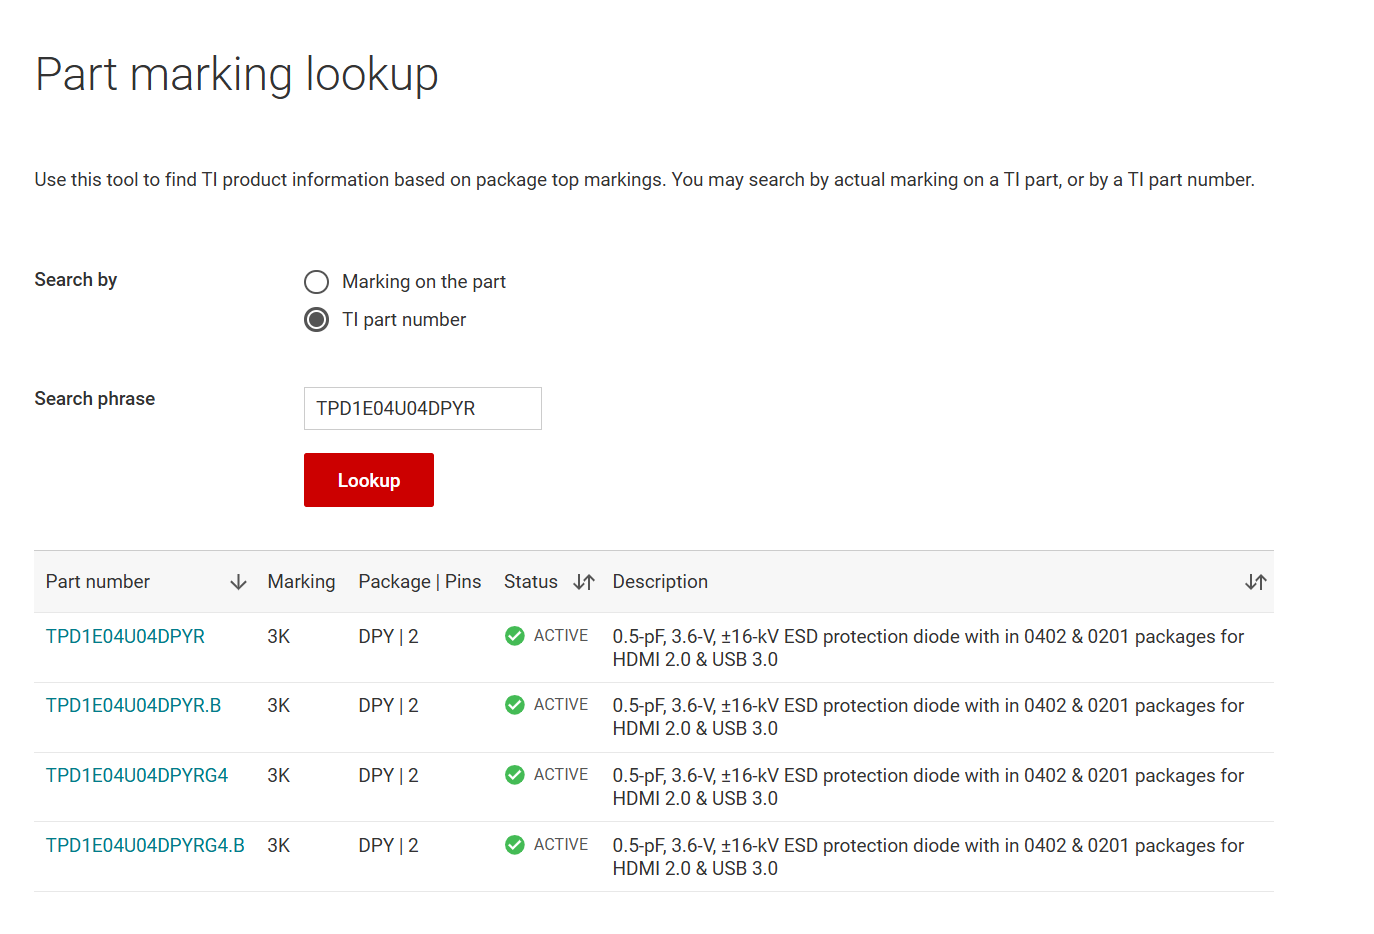The width and height of the screenshot is (1374, 934).
Task: Click ESD diode description in TPD1E04U04DPYR.B row
Action: tap(928, 717)
